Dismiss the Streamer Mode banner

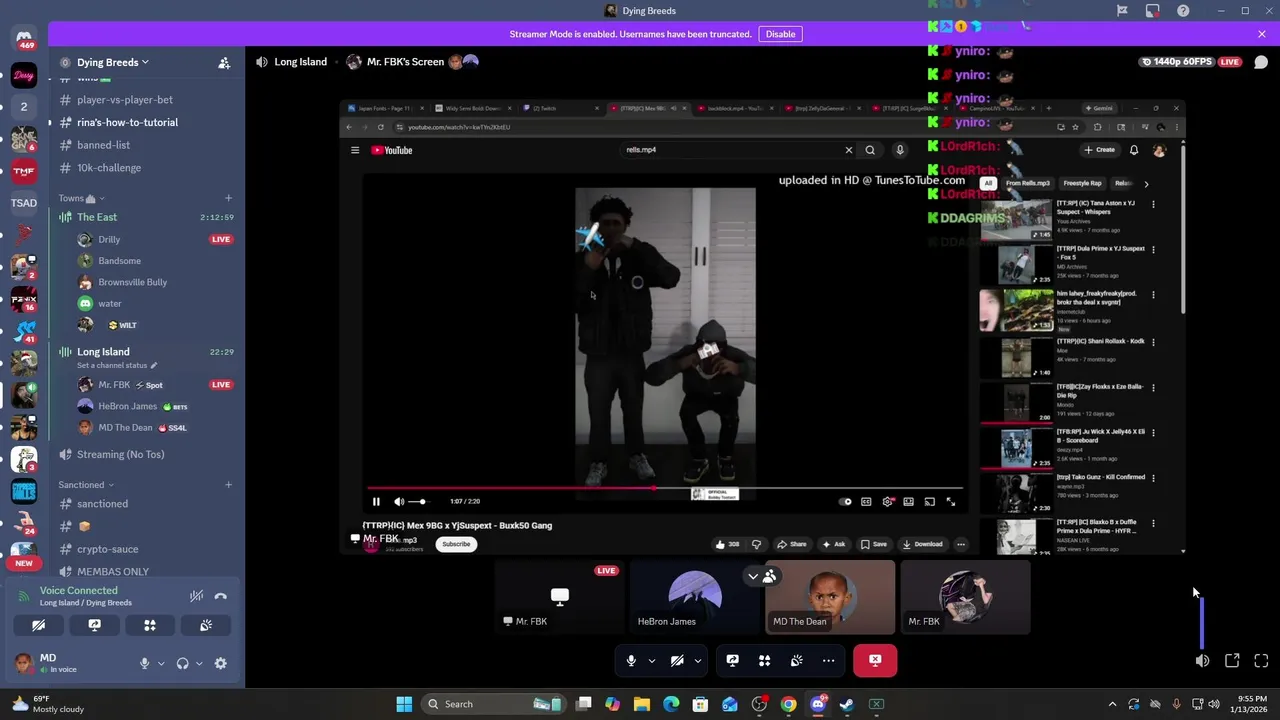[x=1262, y=34]
